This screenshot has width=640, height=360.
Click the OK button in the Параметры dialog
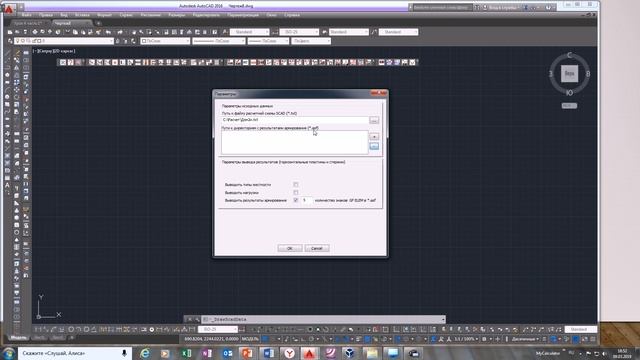pyautogui.click(x=289, y=248)
